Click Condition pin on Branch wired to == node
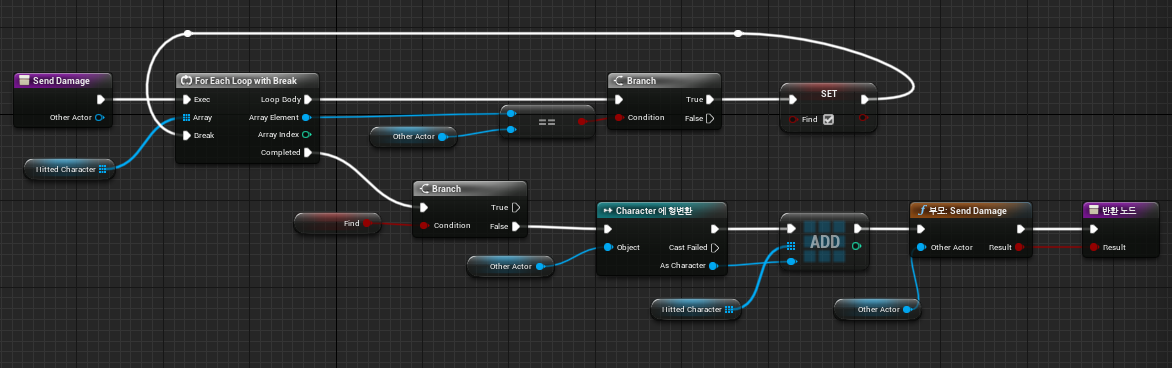1172x368 pixels. (619, 117)
